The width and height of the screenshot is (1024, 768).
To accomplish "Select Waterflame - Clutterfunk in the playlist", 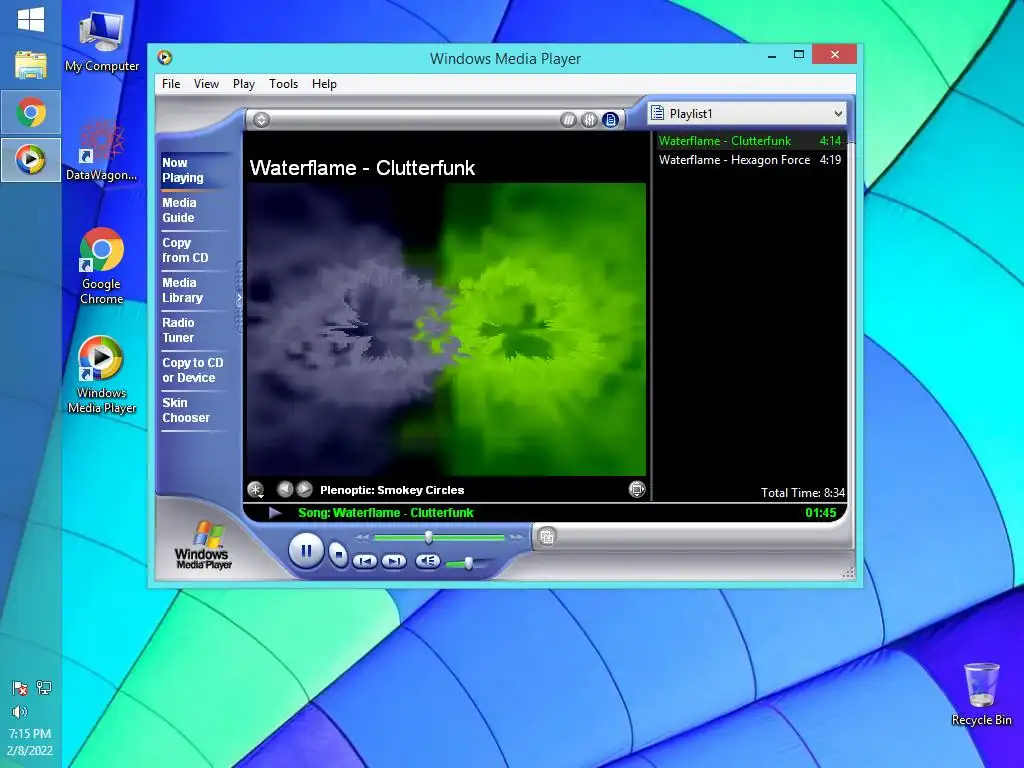I will [750, 141].
